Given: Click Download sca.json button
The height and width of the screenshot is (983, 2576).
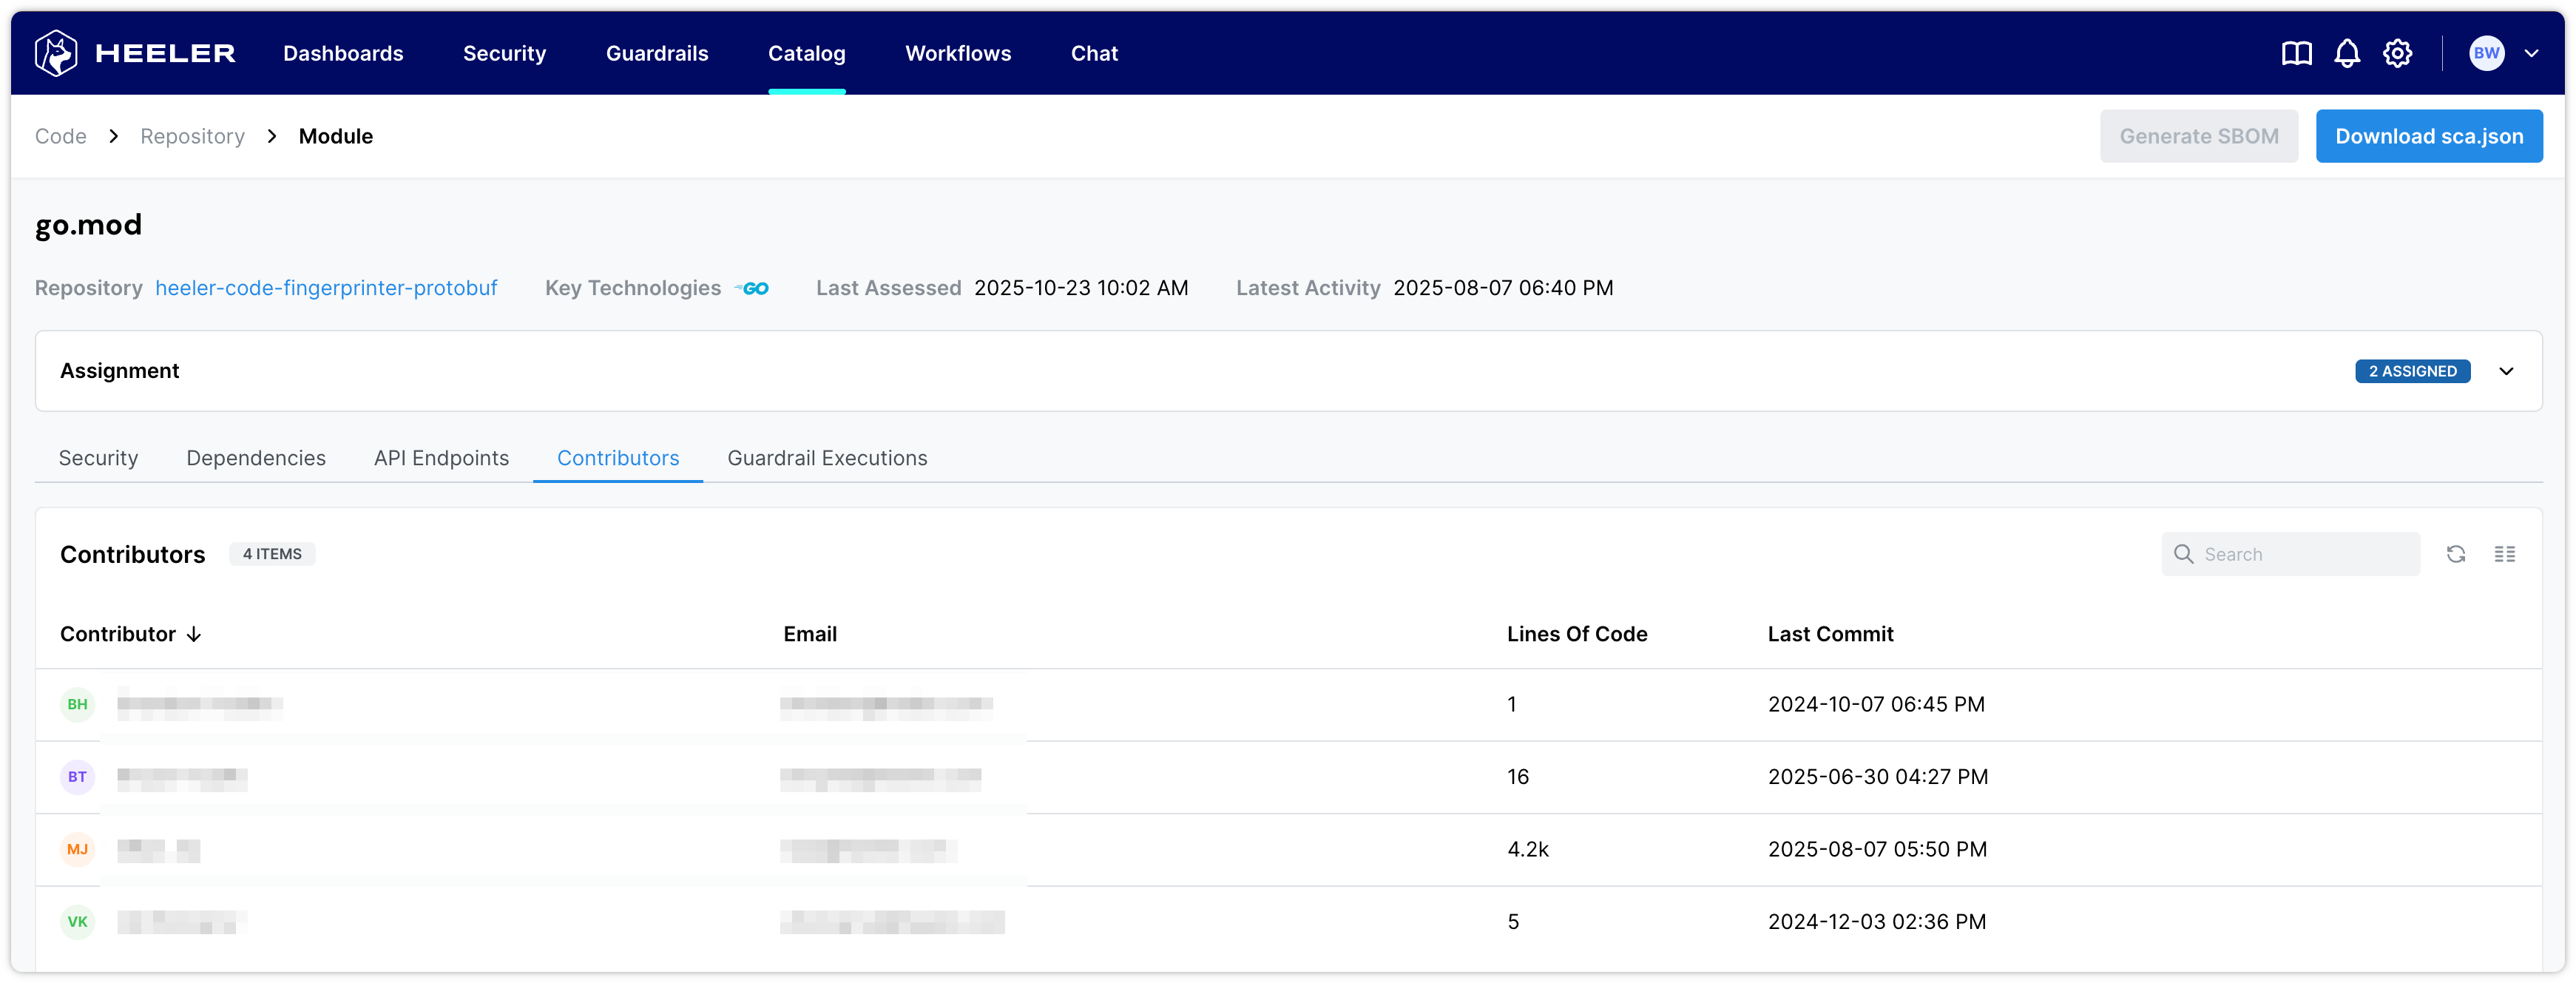Looking at the screenshot, I should (2428, 136).
